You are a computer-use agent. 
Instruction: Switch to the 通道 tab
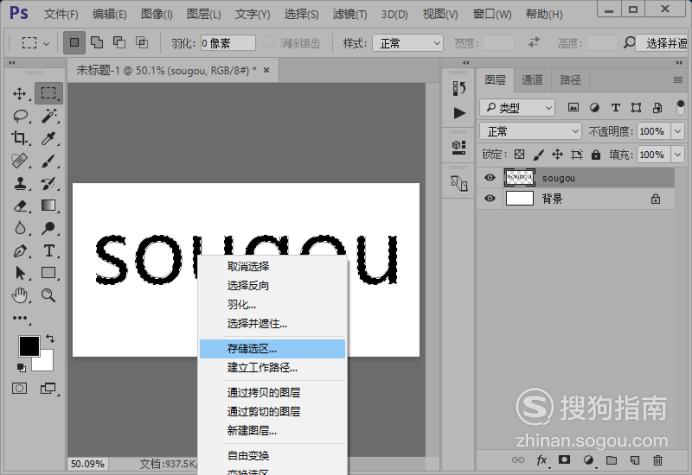532,80
